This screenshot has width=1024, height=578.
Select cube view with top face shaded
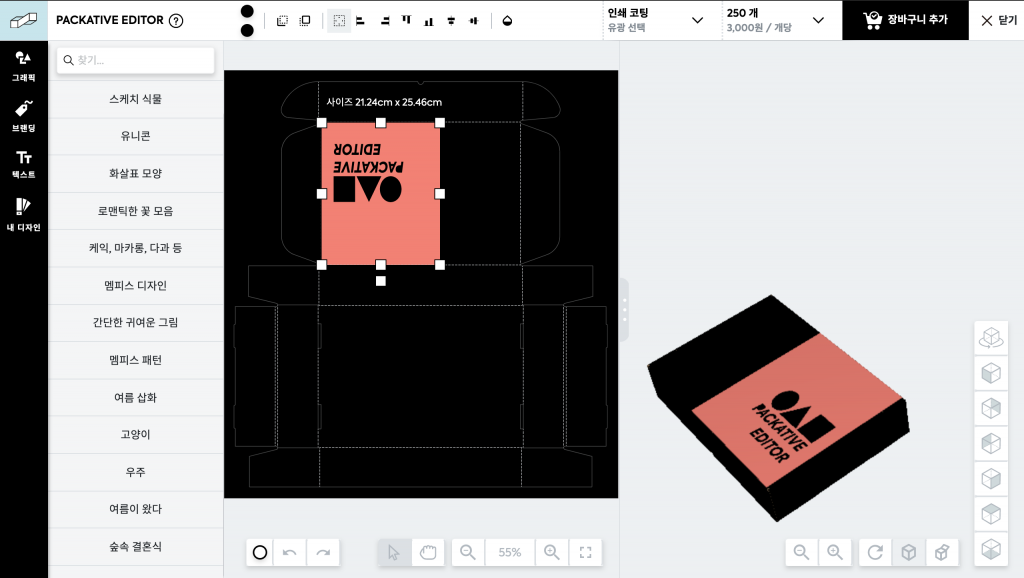[x=991, y=514]
